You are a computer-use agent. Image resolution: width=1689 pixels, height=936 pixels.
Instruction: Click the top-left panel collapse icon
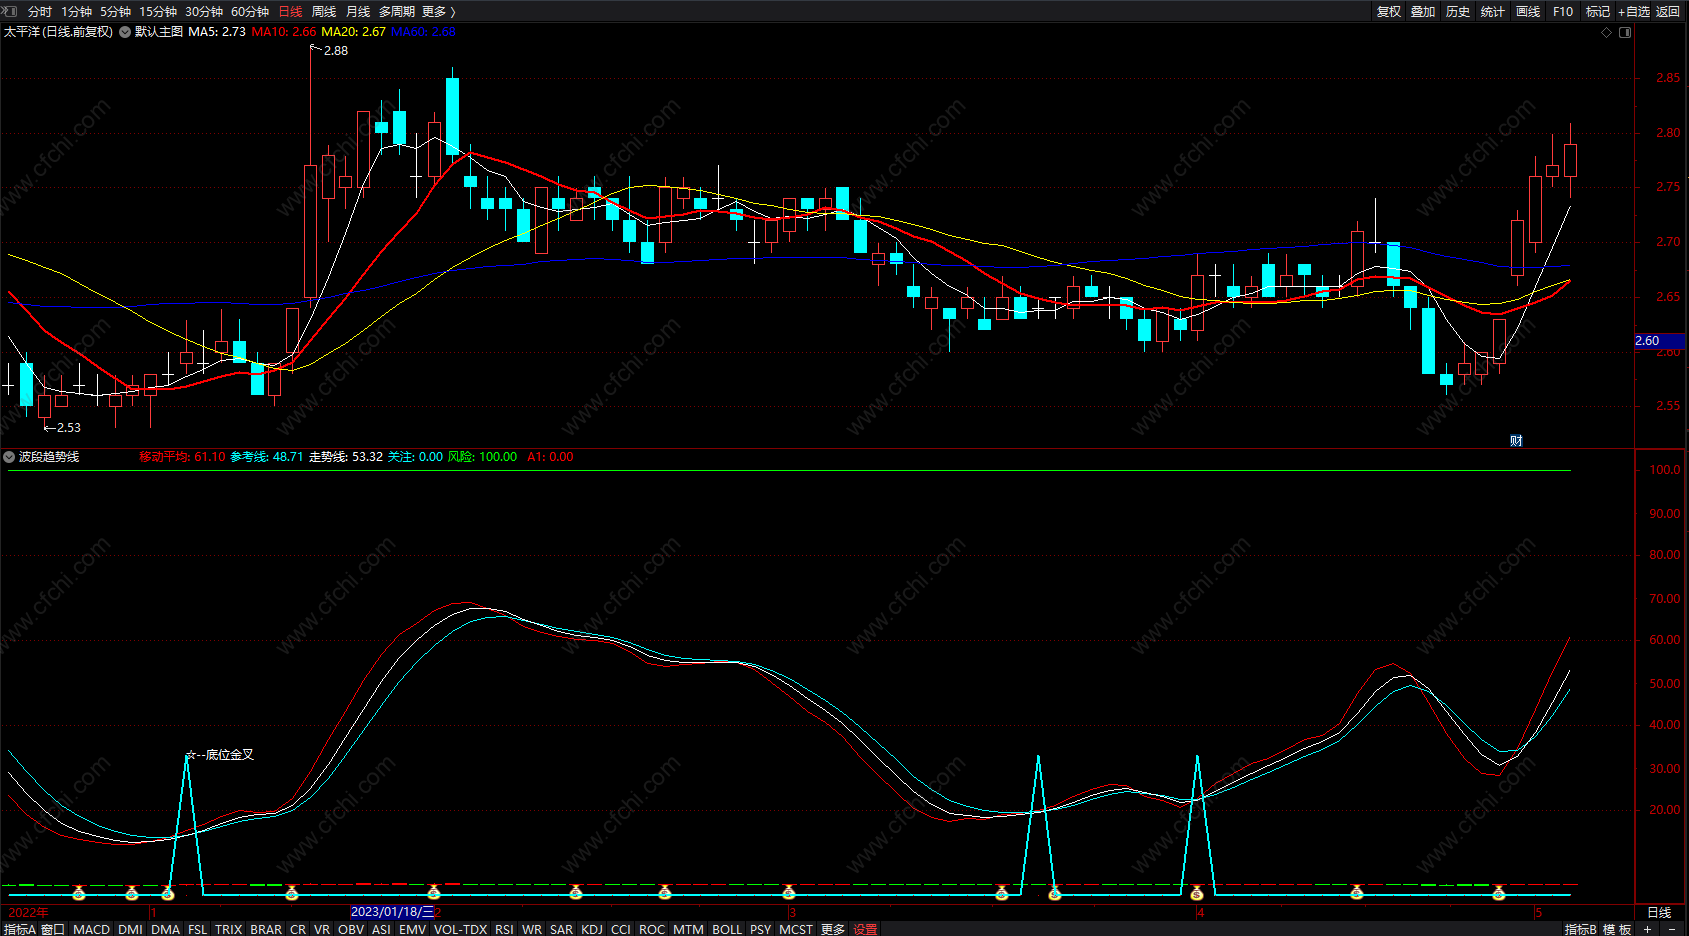(x=10, y=11)
